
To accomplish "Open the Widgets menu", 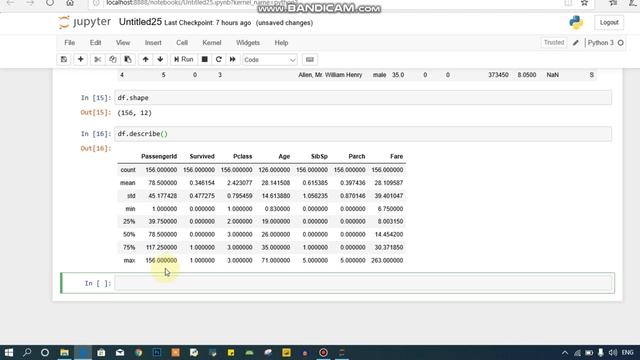I will (x=248, y=43).
